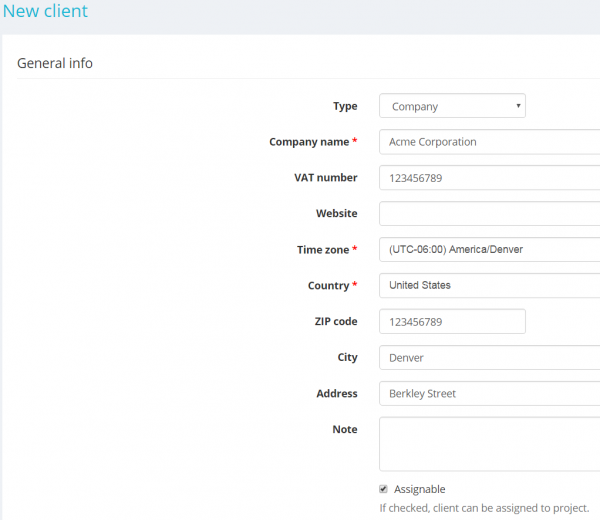Click the Country label
600x520 pixels.
click(328, 286)
